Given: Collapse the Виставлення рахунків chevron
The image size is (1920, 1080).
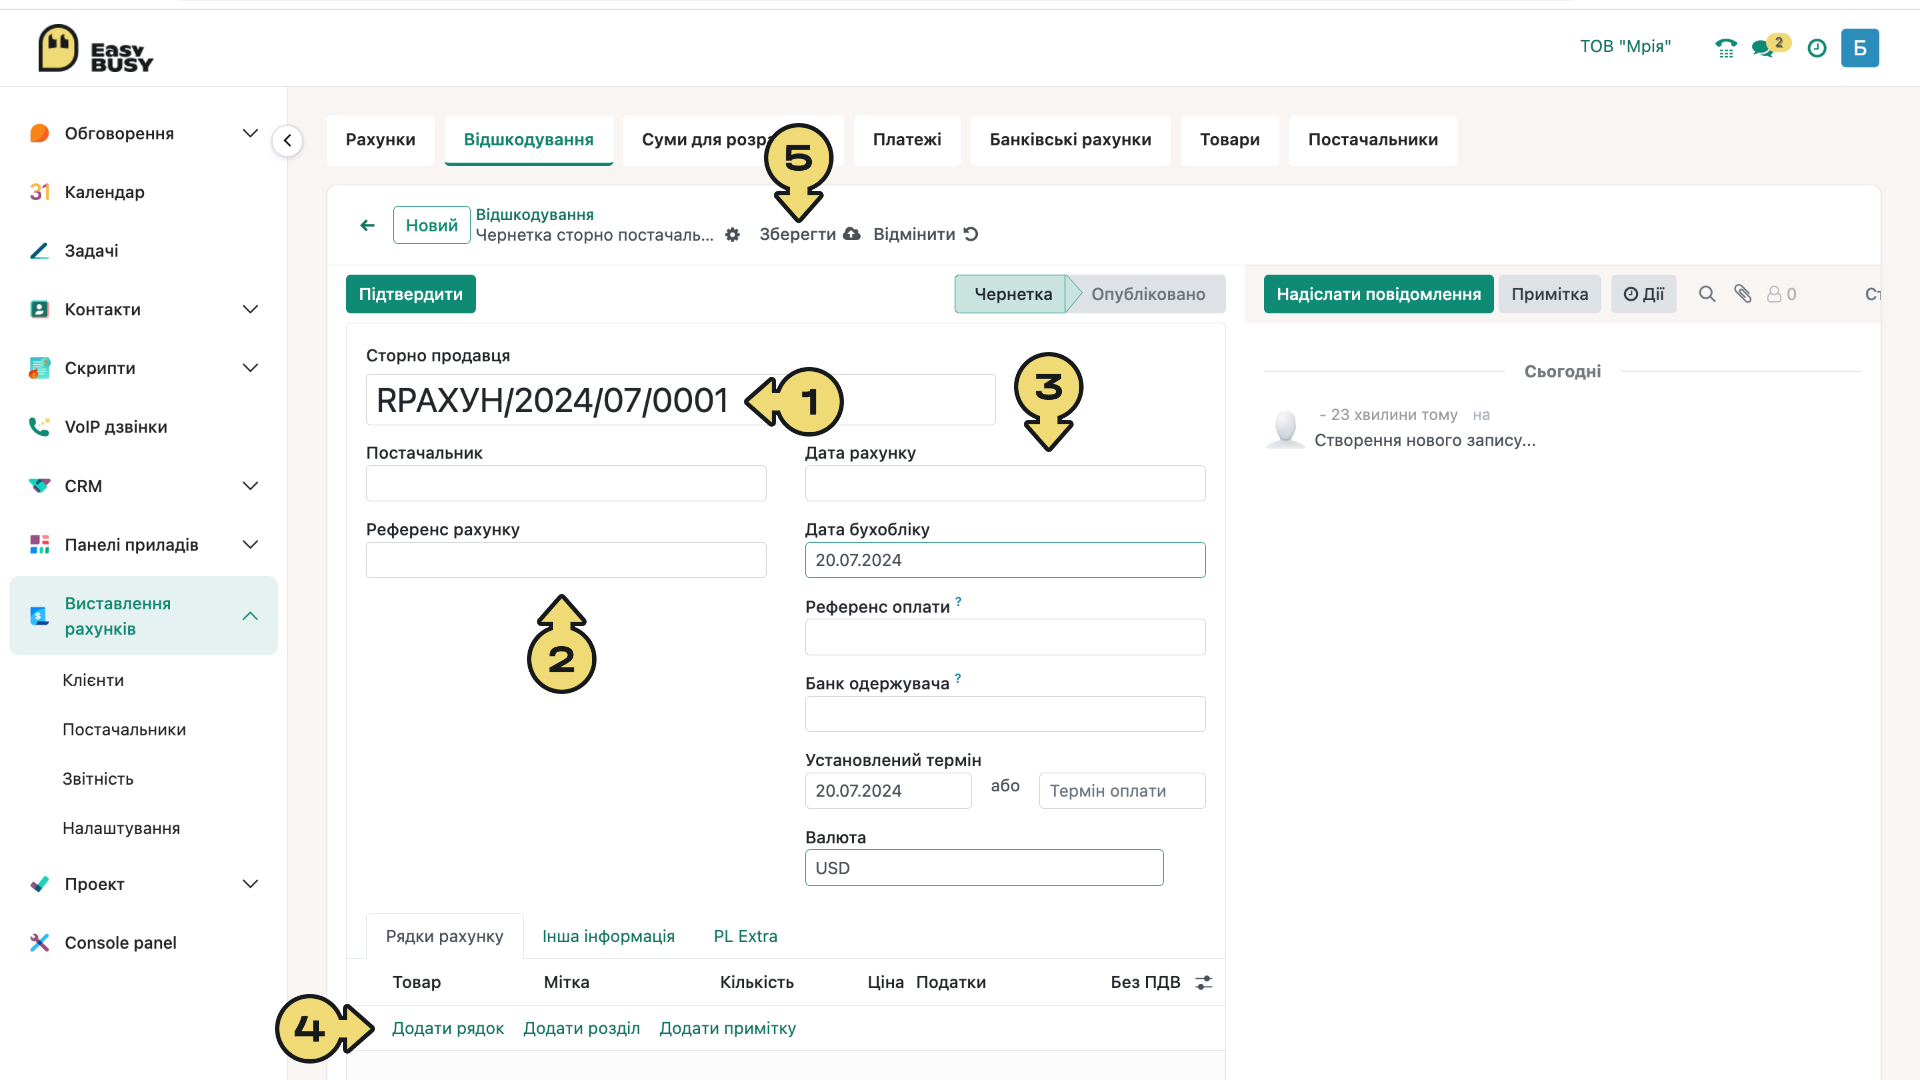Looking at the screenshot, I should (x=250, y=616).
